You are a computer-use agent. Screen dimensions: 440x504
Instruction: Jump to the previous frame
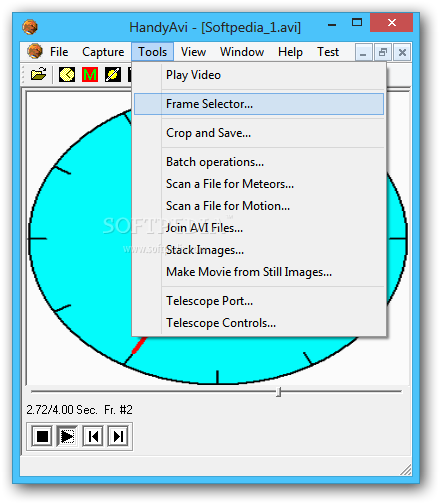tap(93, 436)
